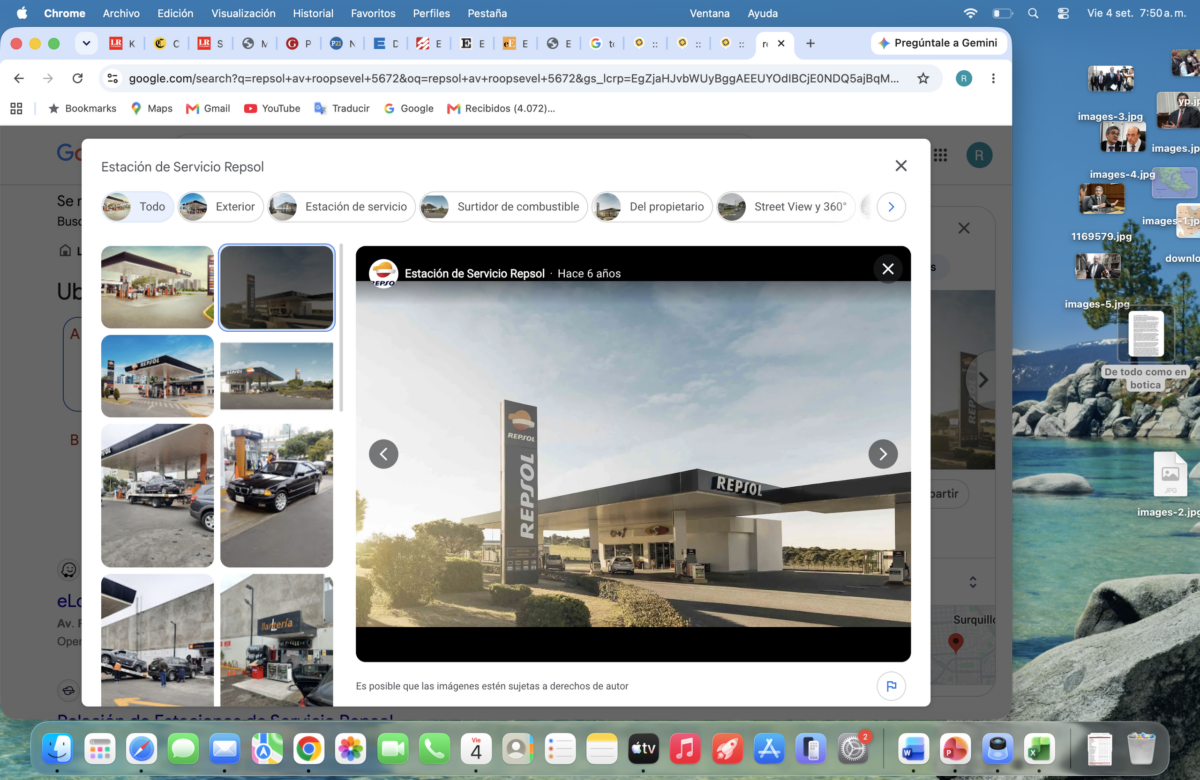This screenshot has width=1200, height=780.
Task: Open the Historial menu
Action: (x=313, y=13)
